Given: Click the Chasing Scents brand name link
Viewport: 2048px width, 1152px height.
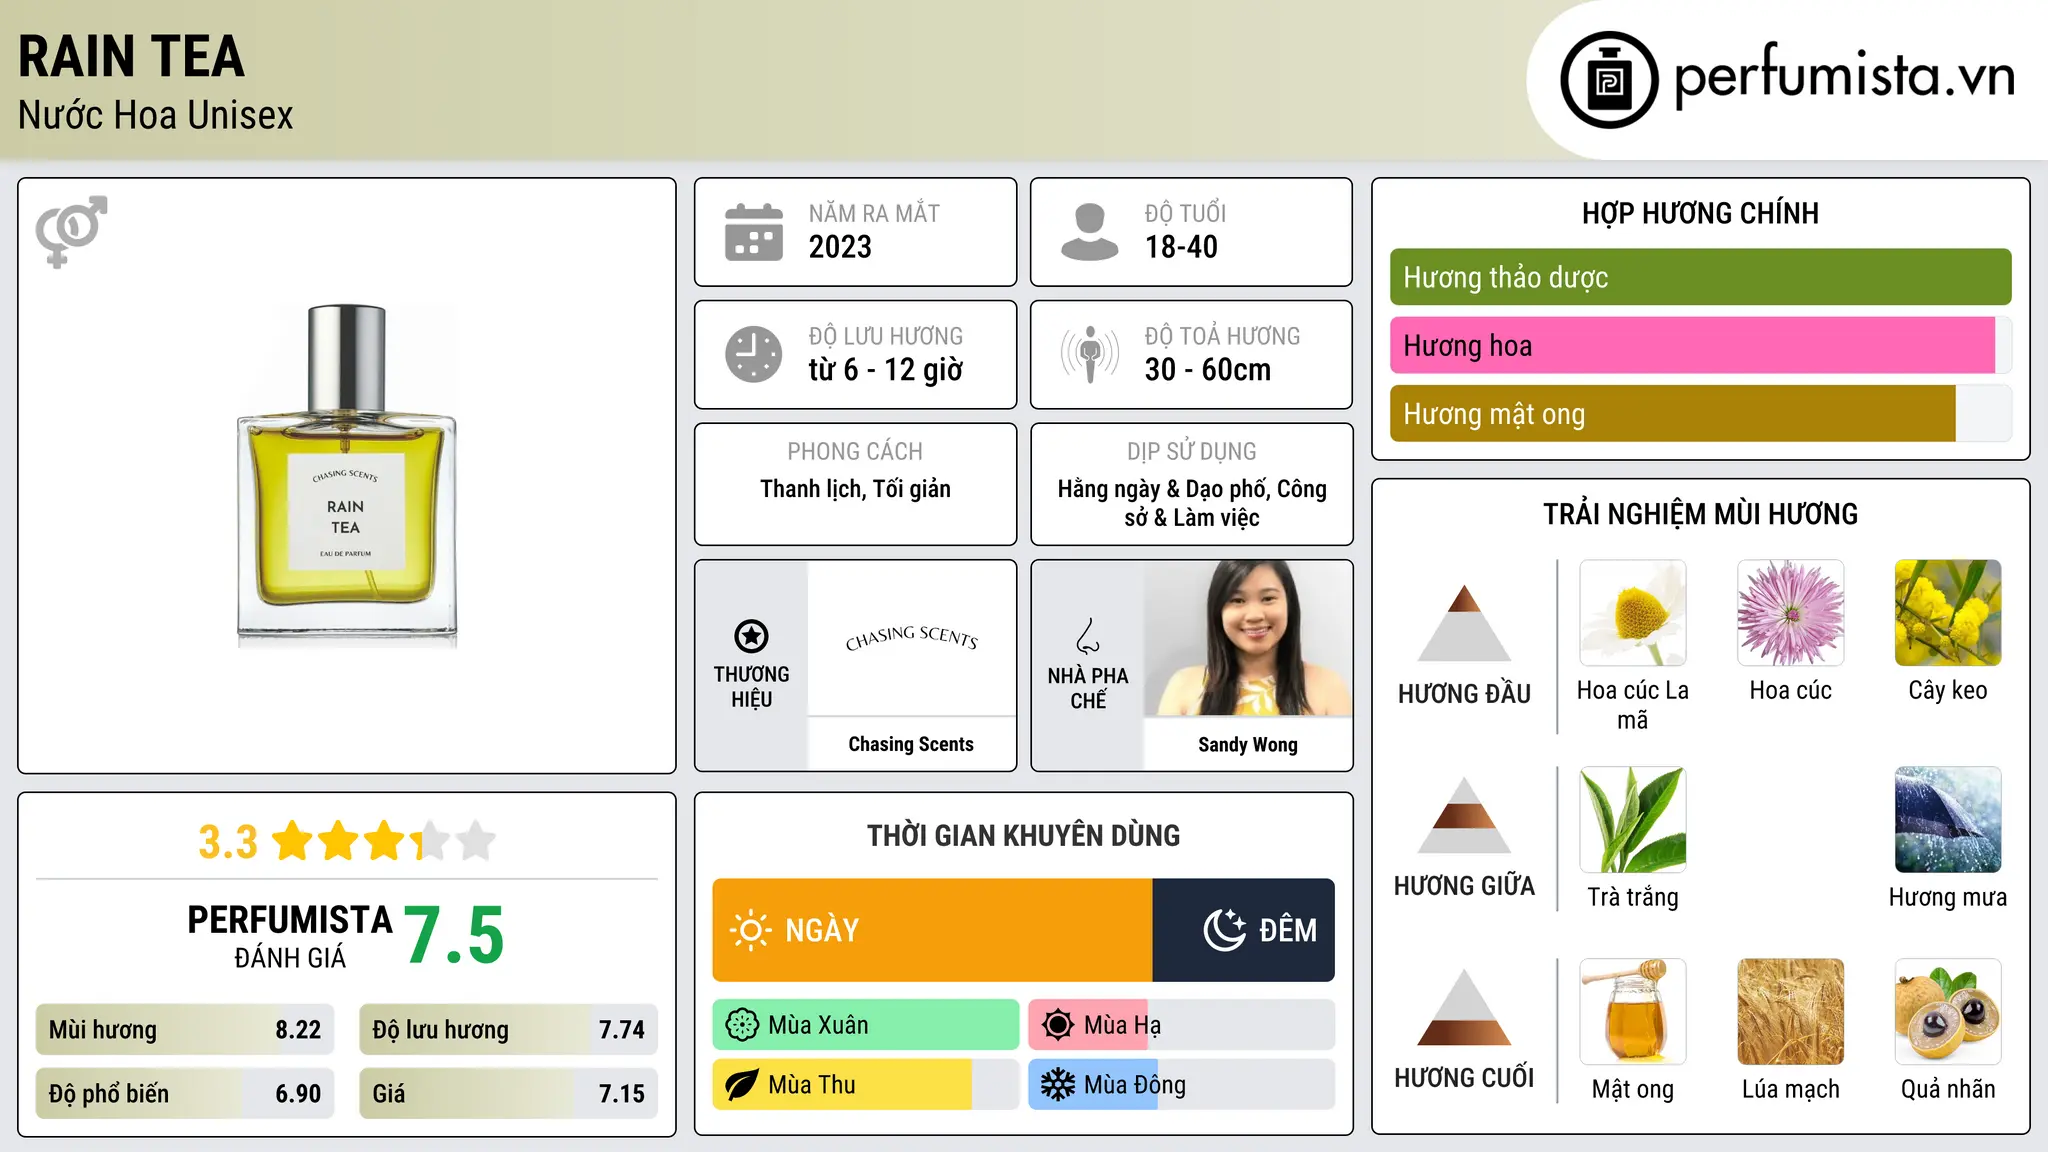Looking at the screenshot, I should click(x=911, y=744).
